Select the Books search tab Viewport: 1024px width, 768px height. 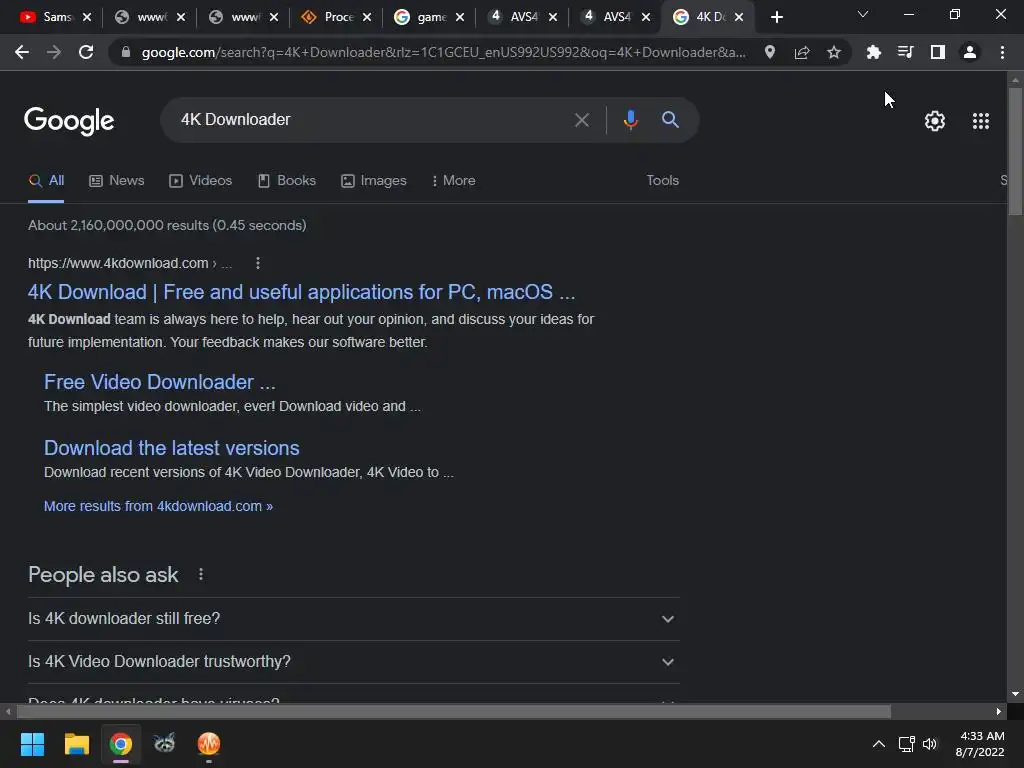(x=287, y=180)
